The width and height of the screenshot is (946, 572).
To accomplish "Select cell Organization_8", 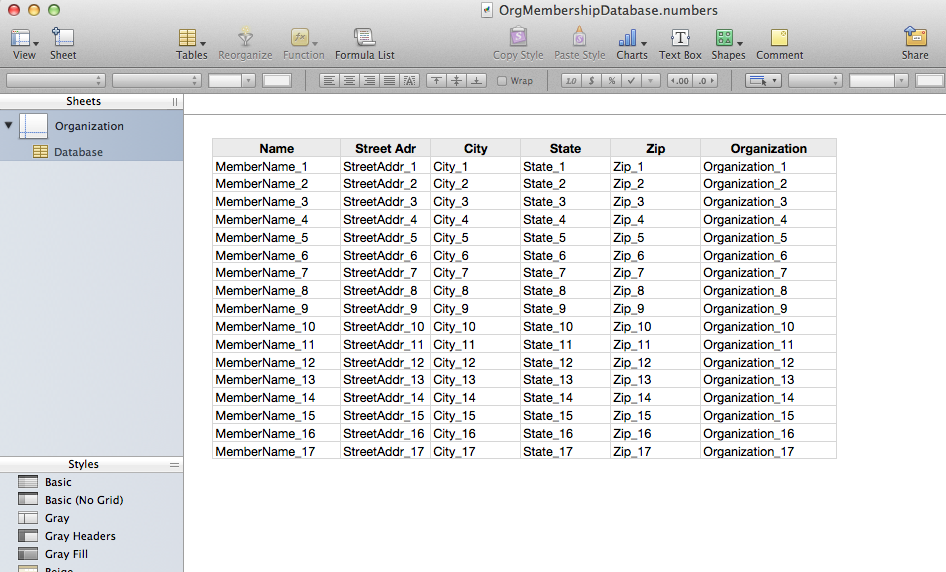I will [x=769, y=290].
